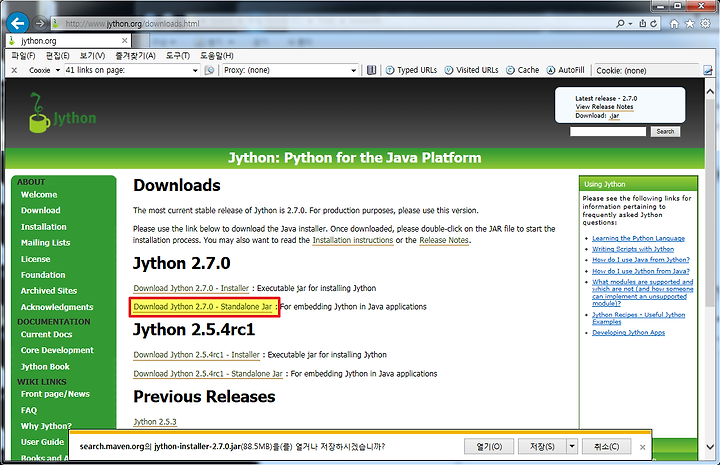Open the Cache toolbar button
This screenshot has width=720, height=465.
tap(523, 70)
